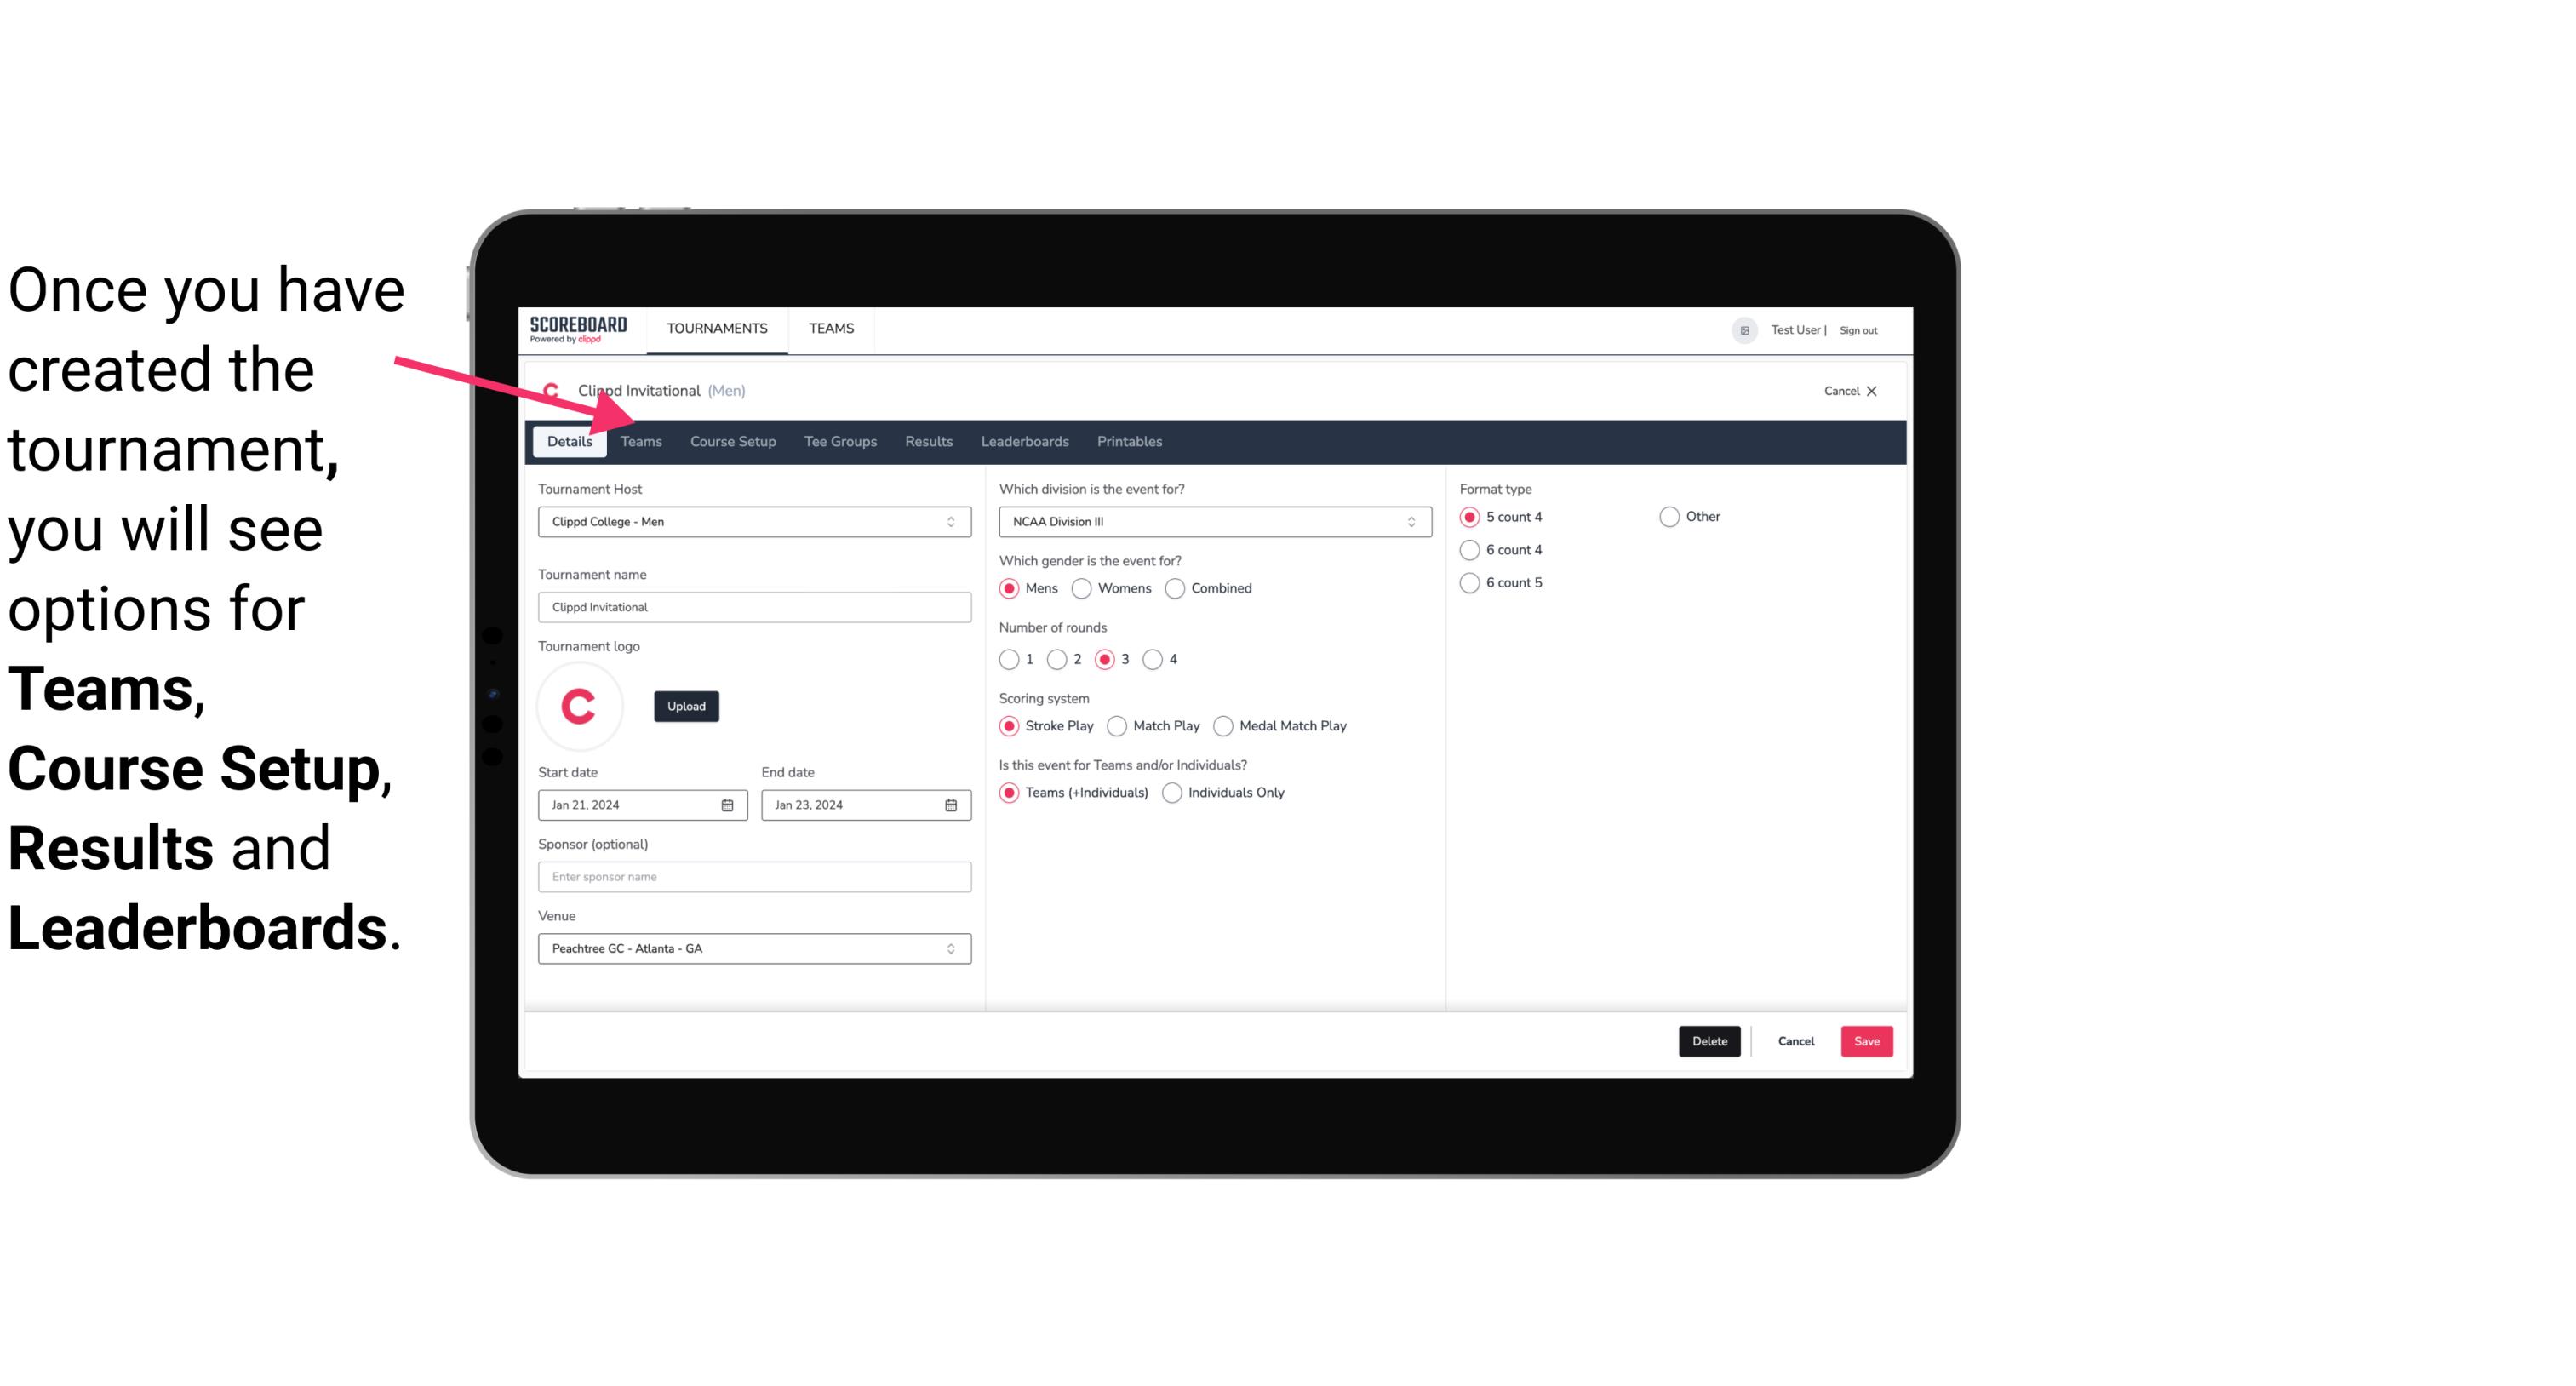Viewport: 2576px width, 1386px height.
Task: Click the Test User account icon
Action: [1747, 329]
